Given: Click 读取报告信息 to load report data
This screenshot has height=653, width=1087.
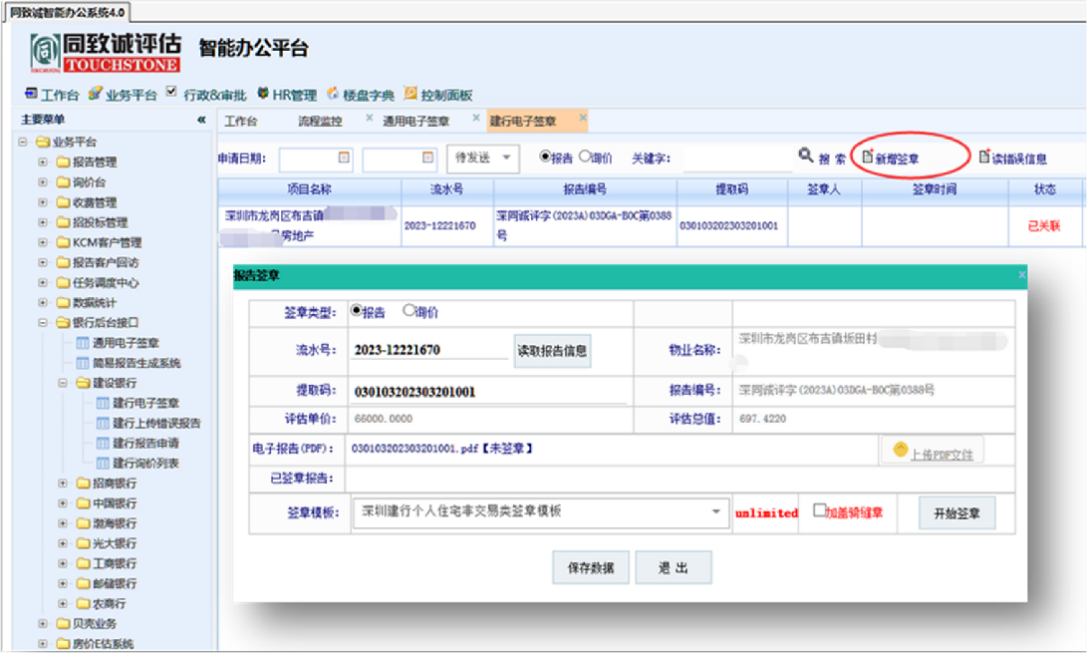Looking at the screenshot, I should click(x=554, y=350).
